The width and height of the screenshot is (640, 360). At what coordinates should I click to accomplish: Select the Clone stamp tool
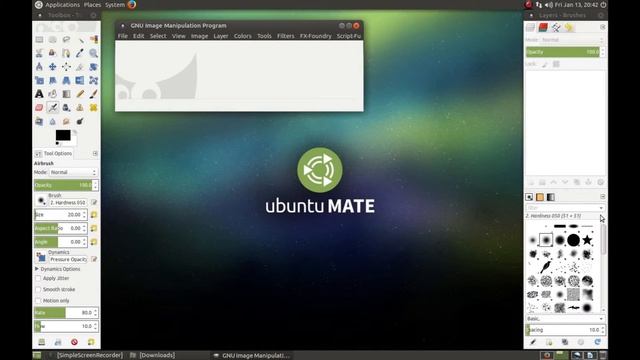[80, 107]
